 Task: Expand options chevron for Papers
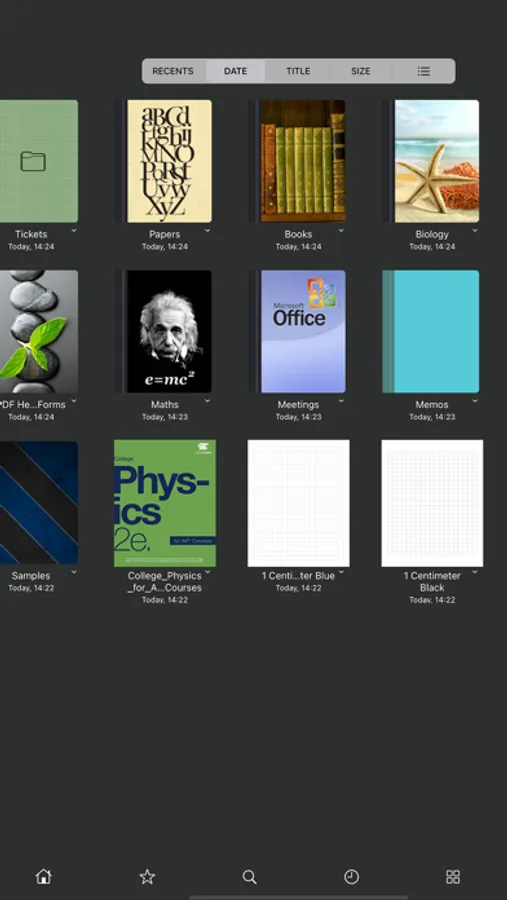coord(208,230)
